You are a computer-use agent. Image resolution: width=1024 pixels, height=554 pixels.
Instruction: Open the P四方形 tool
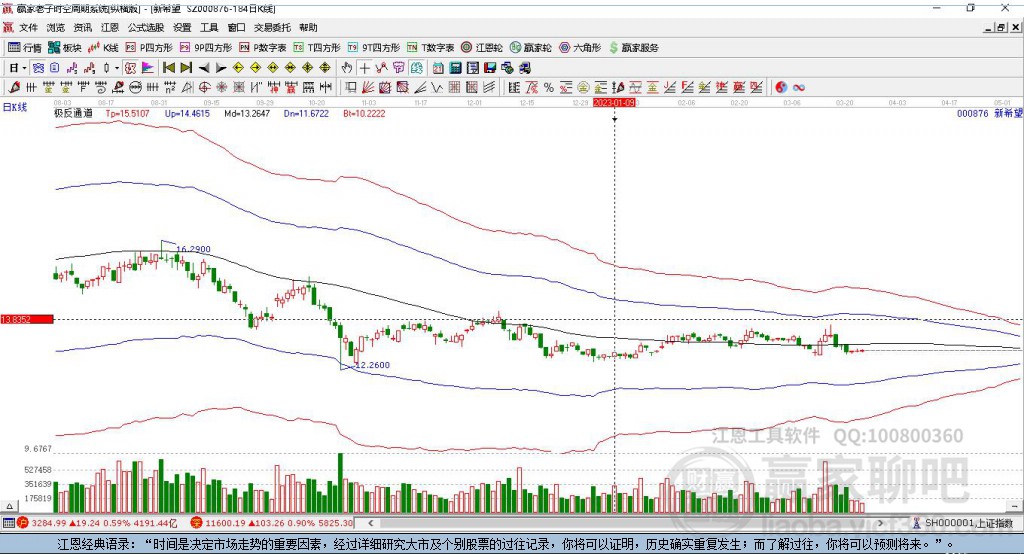coord(149,48)
